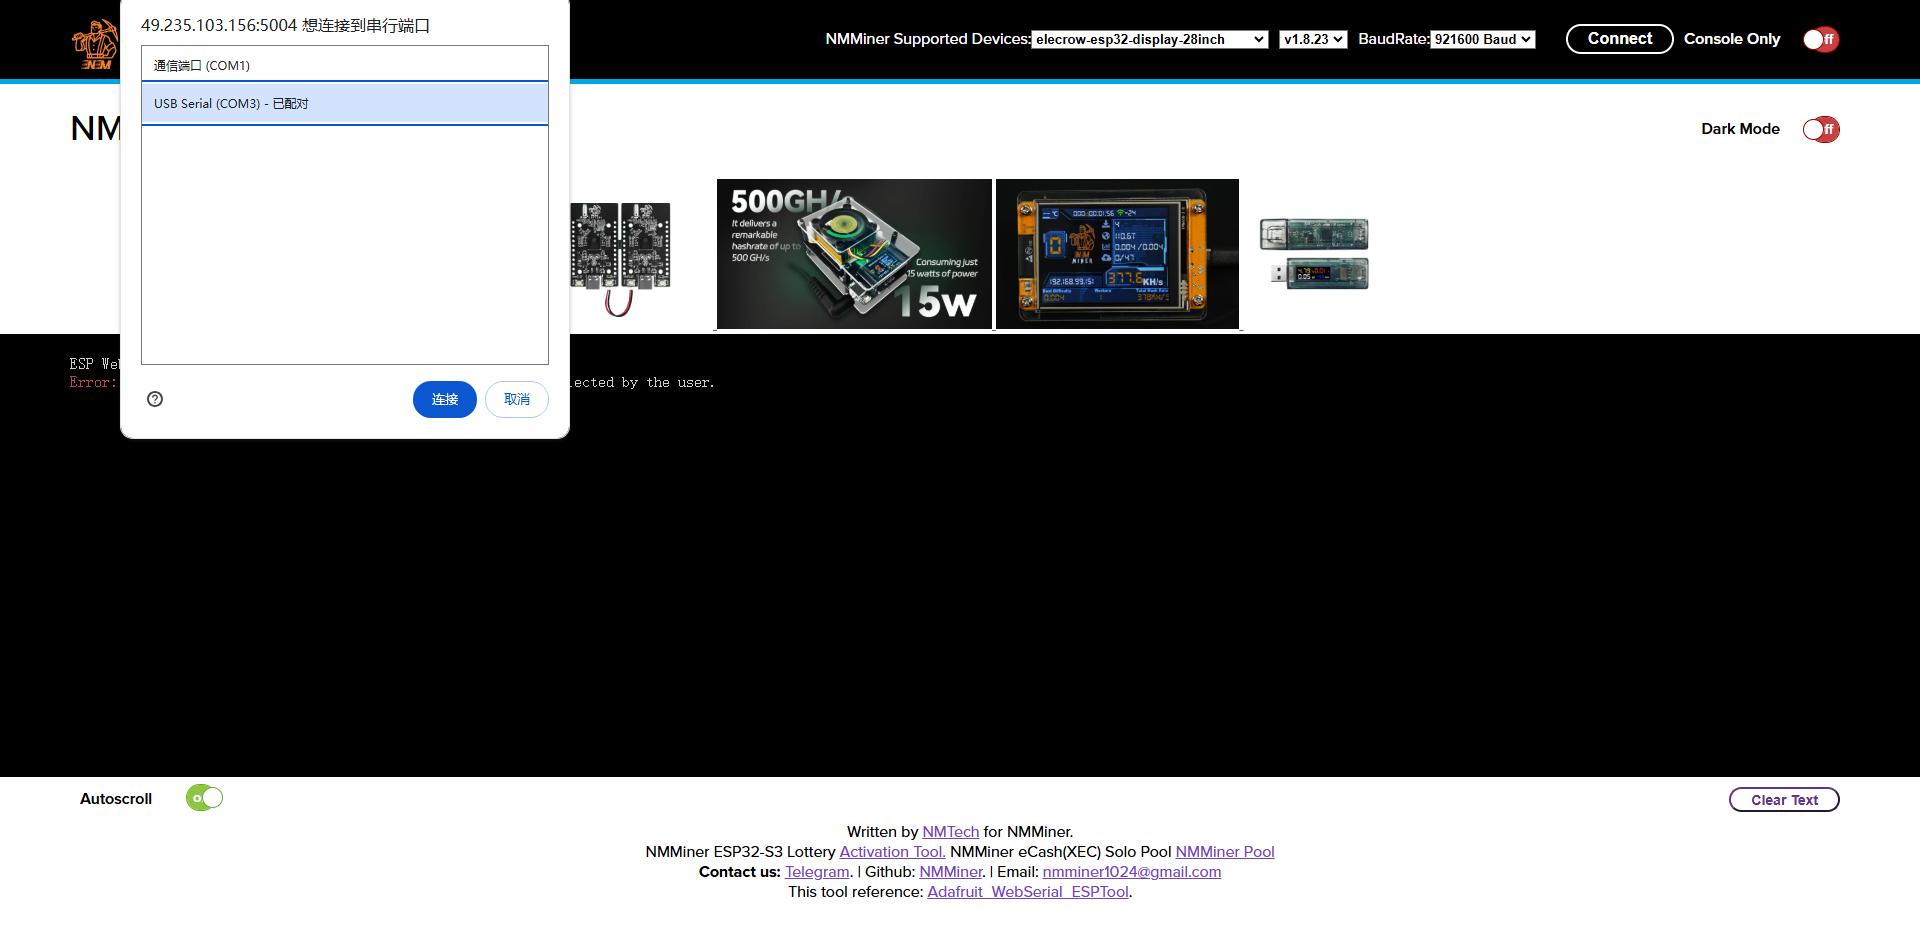Select the orange display miner image

pos(1117,254)
